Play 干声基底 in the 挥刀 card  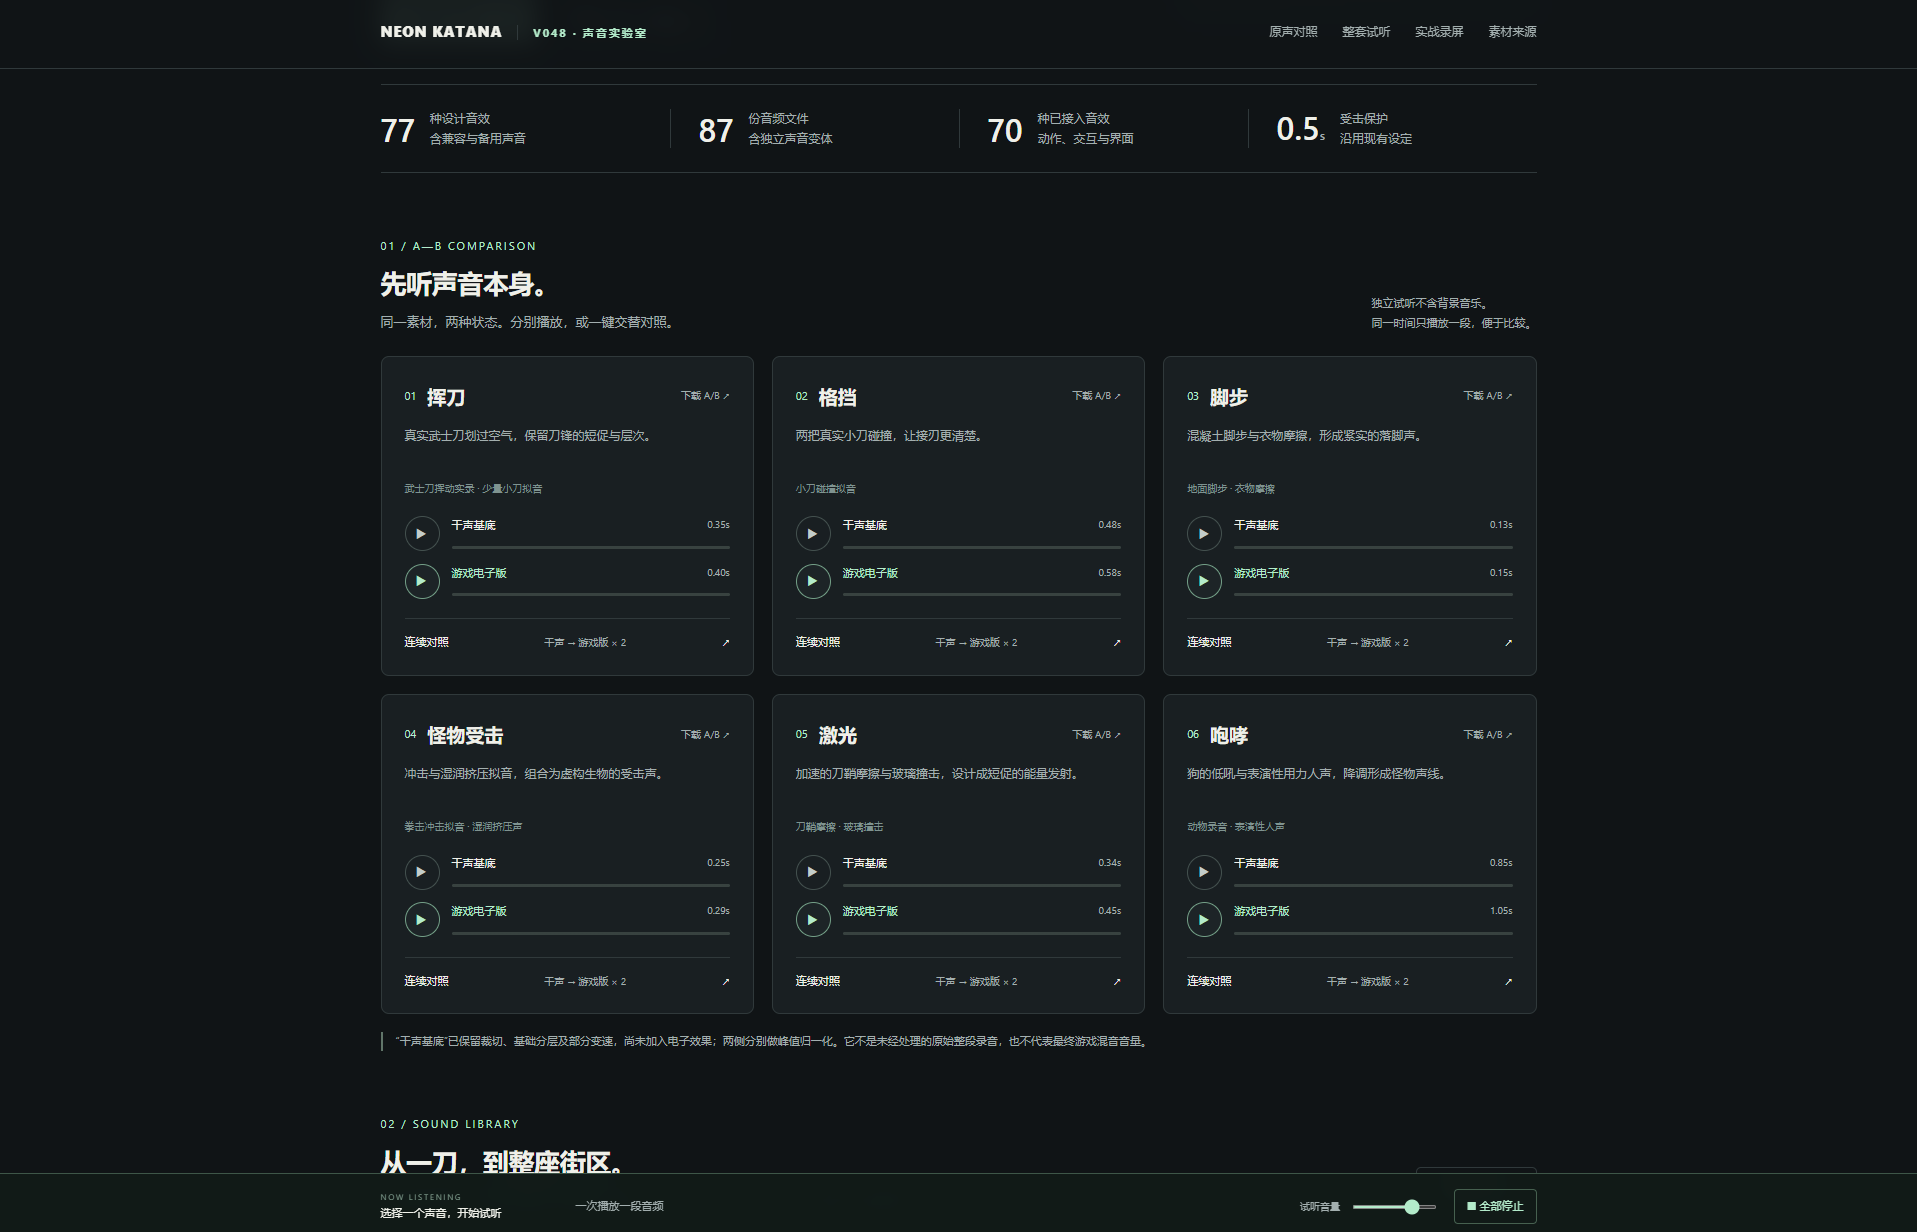coord(421,534)
